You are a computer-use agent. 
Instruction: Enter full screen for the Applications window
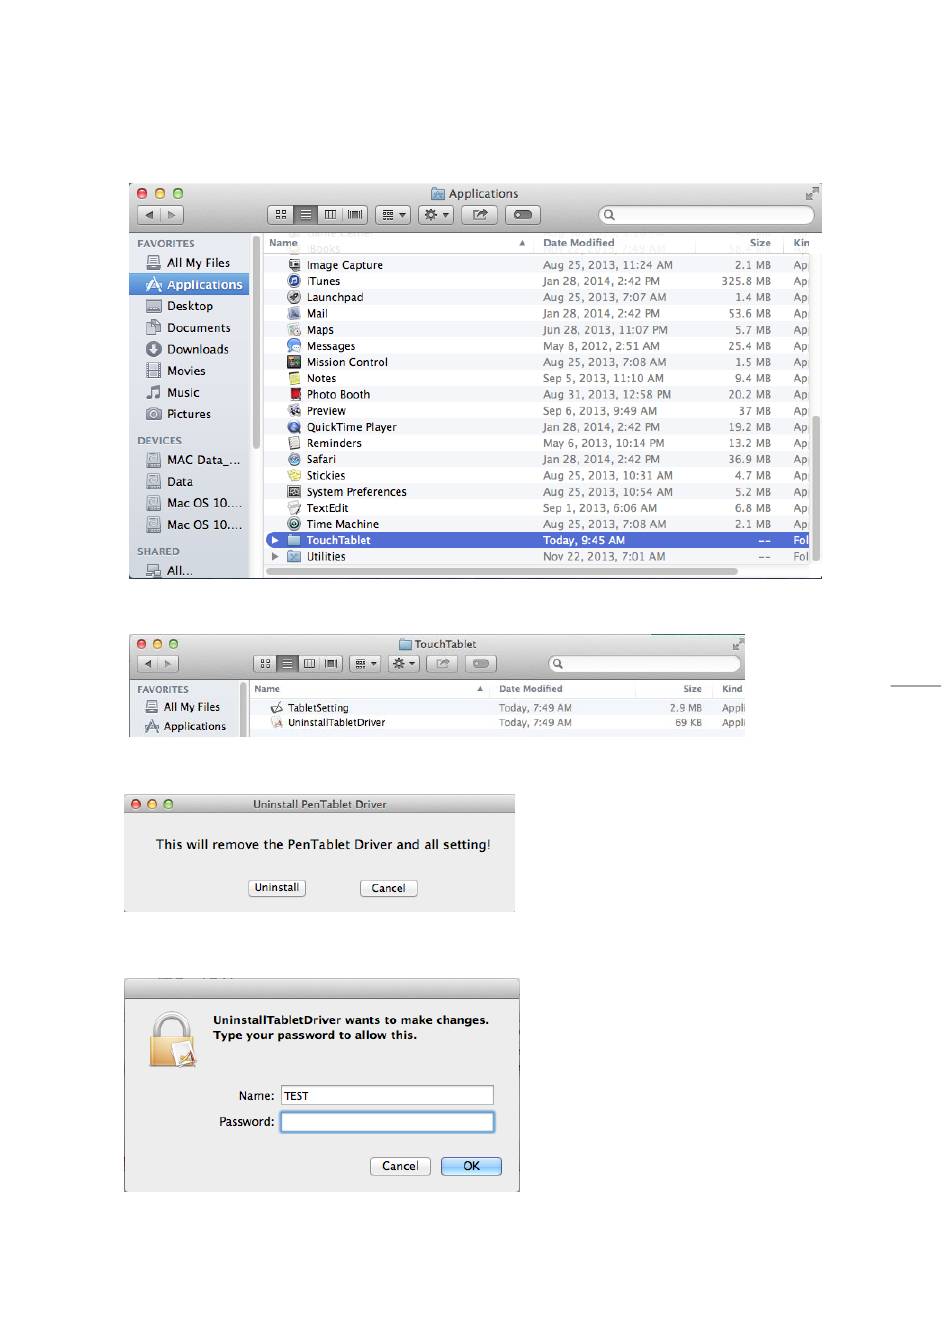tap(812, 193)
